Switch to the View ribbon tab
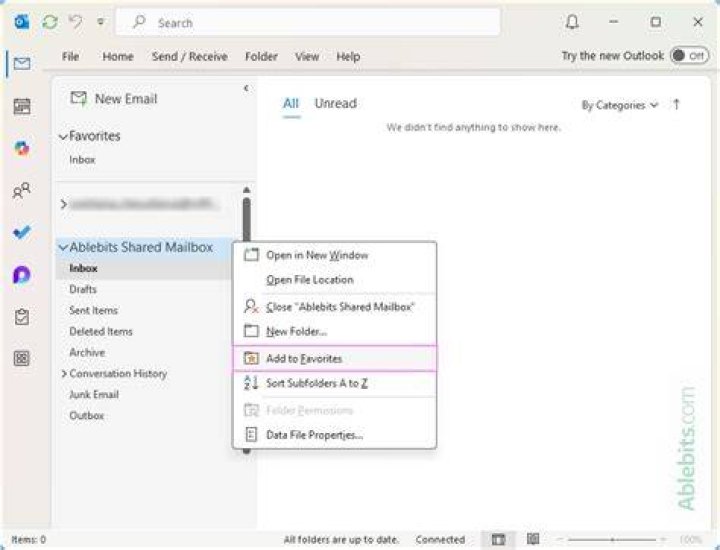This screenshot has width=720, height=550. [x=307, y=56]
